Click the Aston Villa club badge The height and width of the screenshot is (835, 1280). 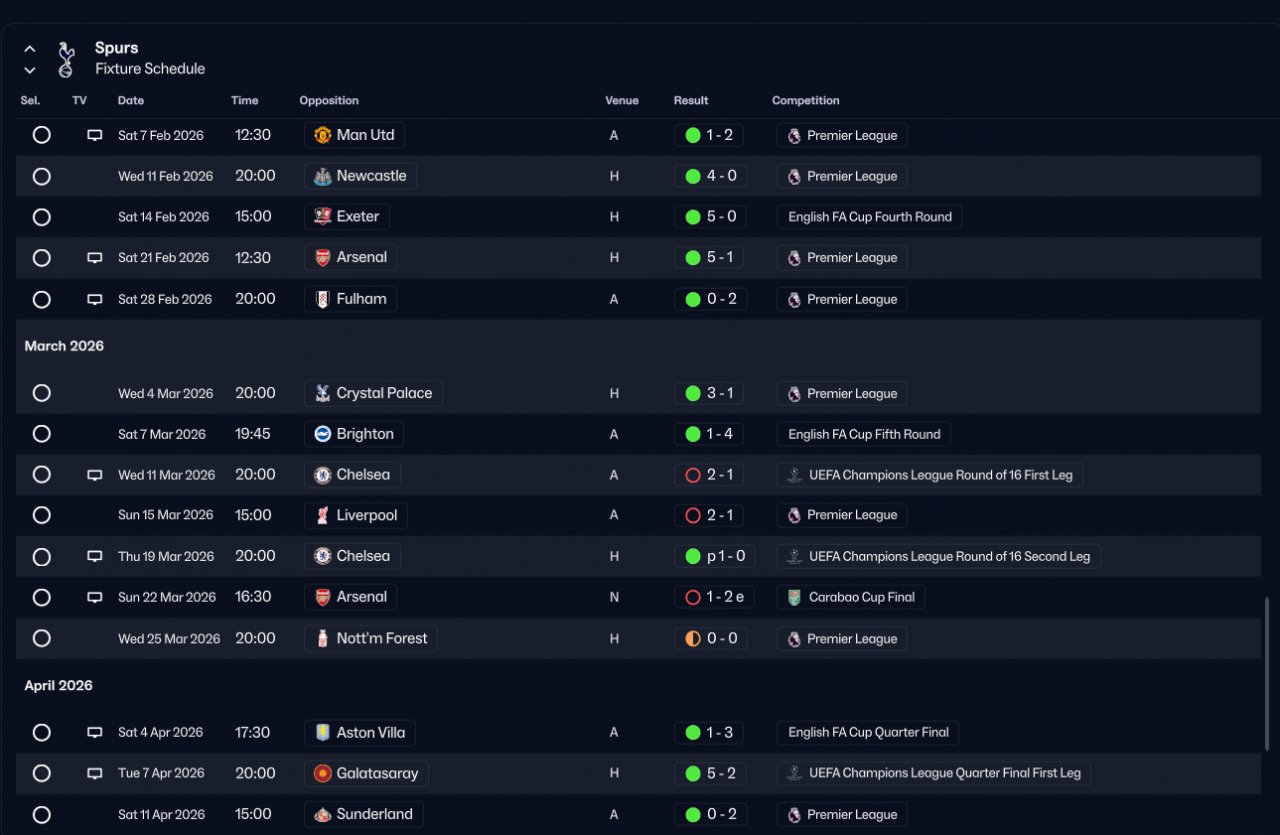(322, 732)
